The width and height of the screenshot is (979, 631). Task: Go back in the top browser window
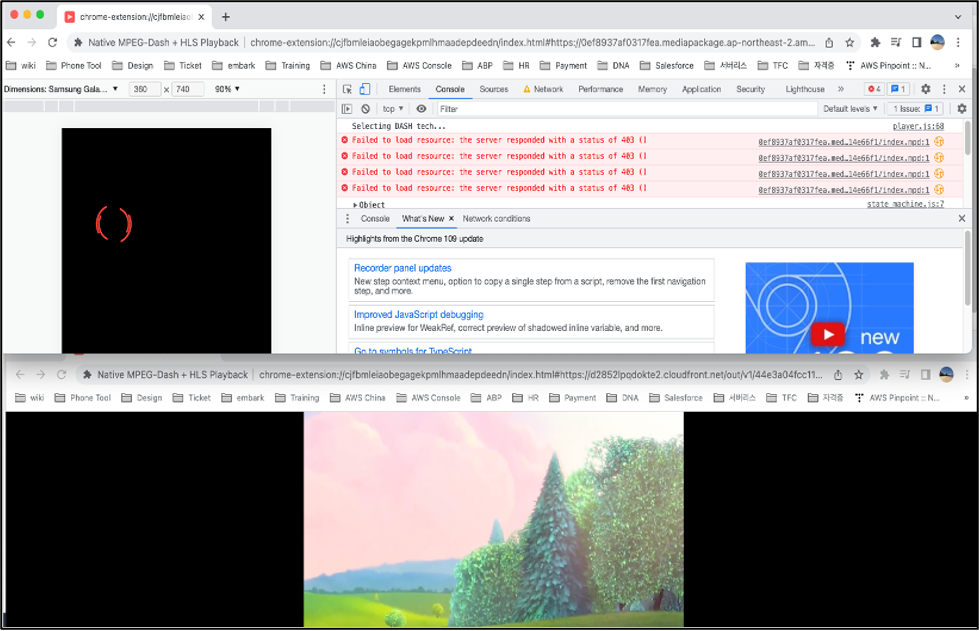click(11, 42)
